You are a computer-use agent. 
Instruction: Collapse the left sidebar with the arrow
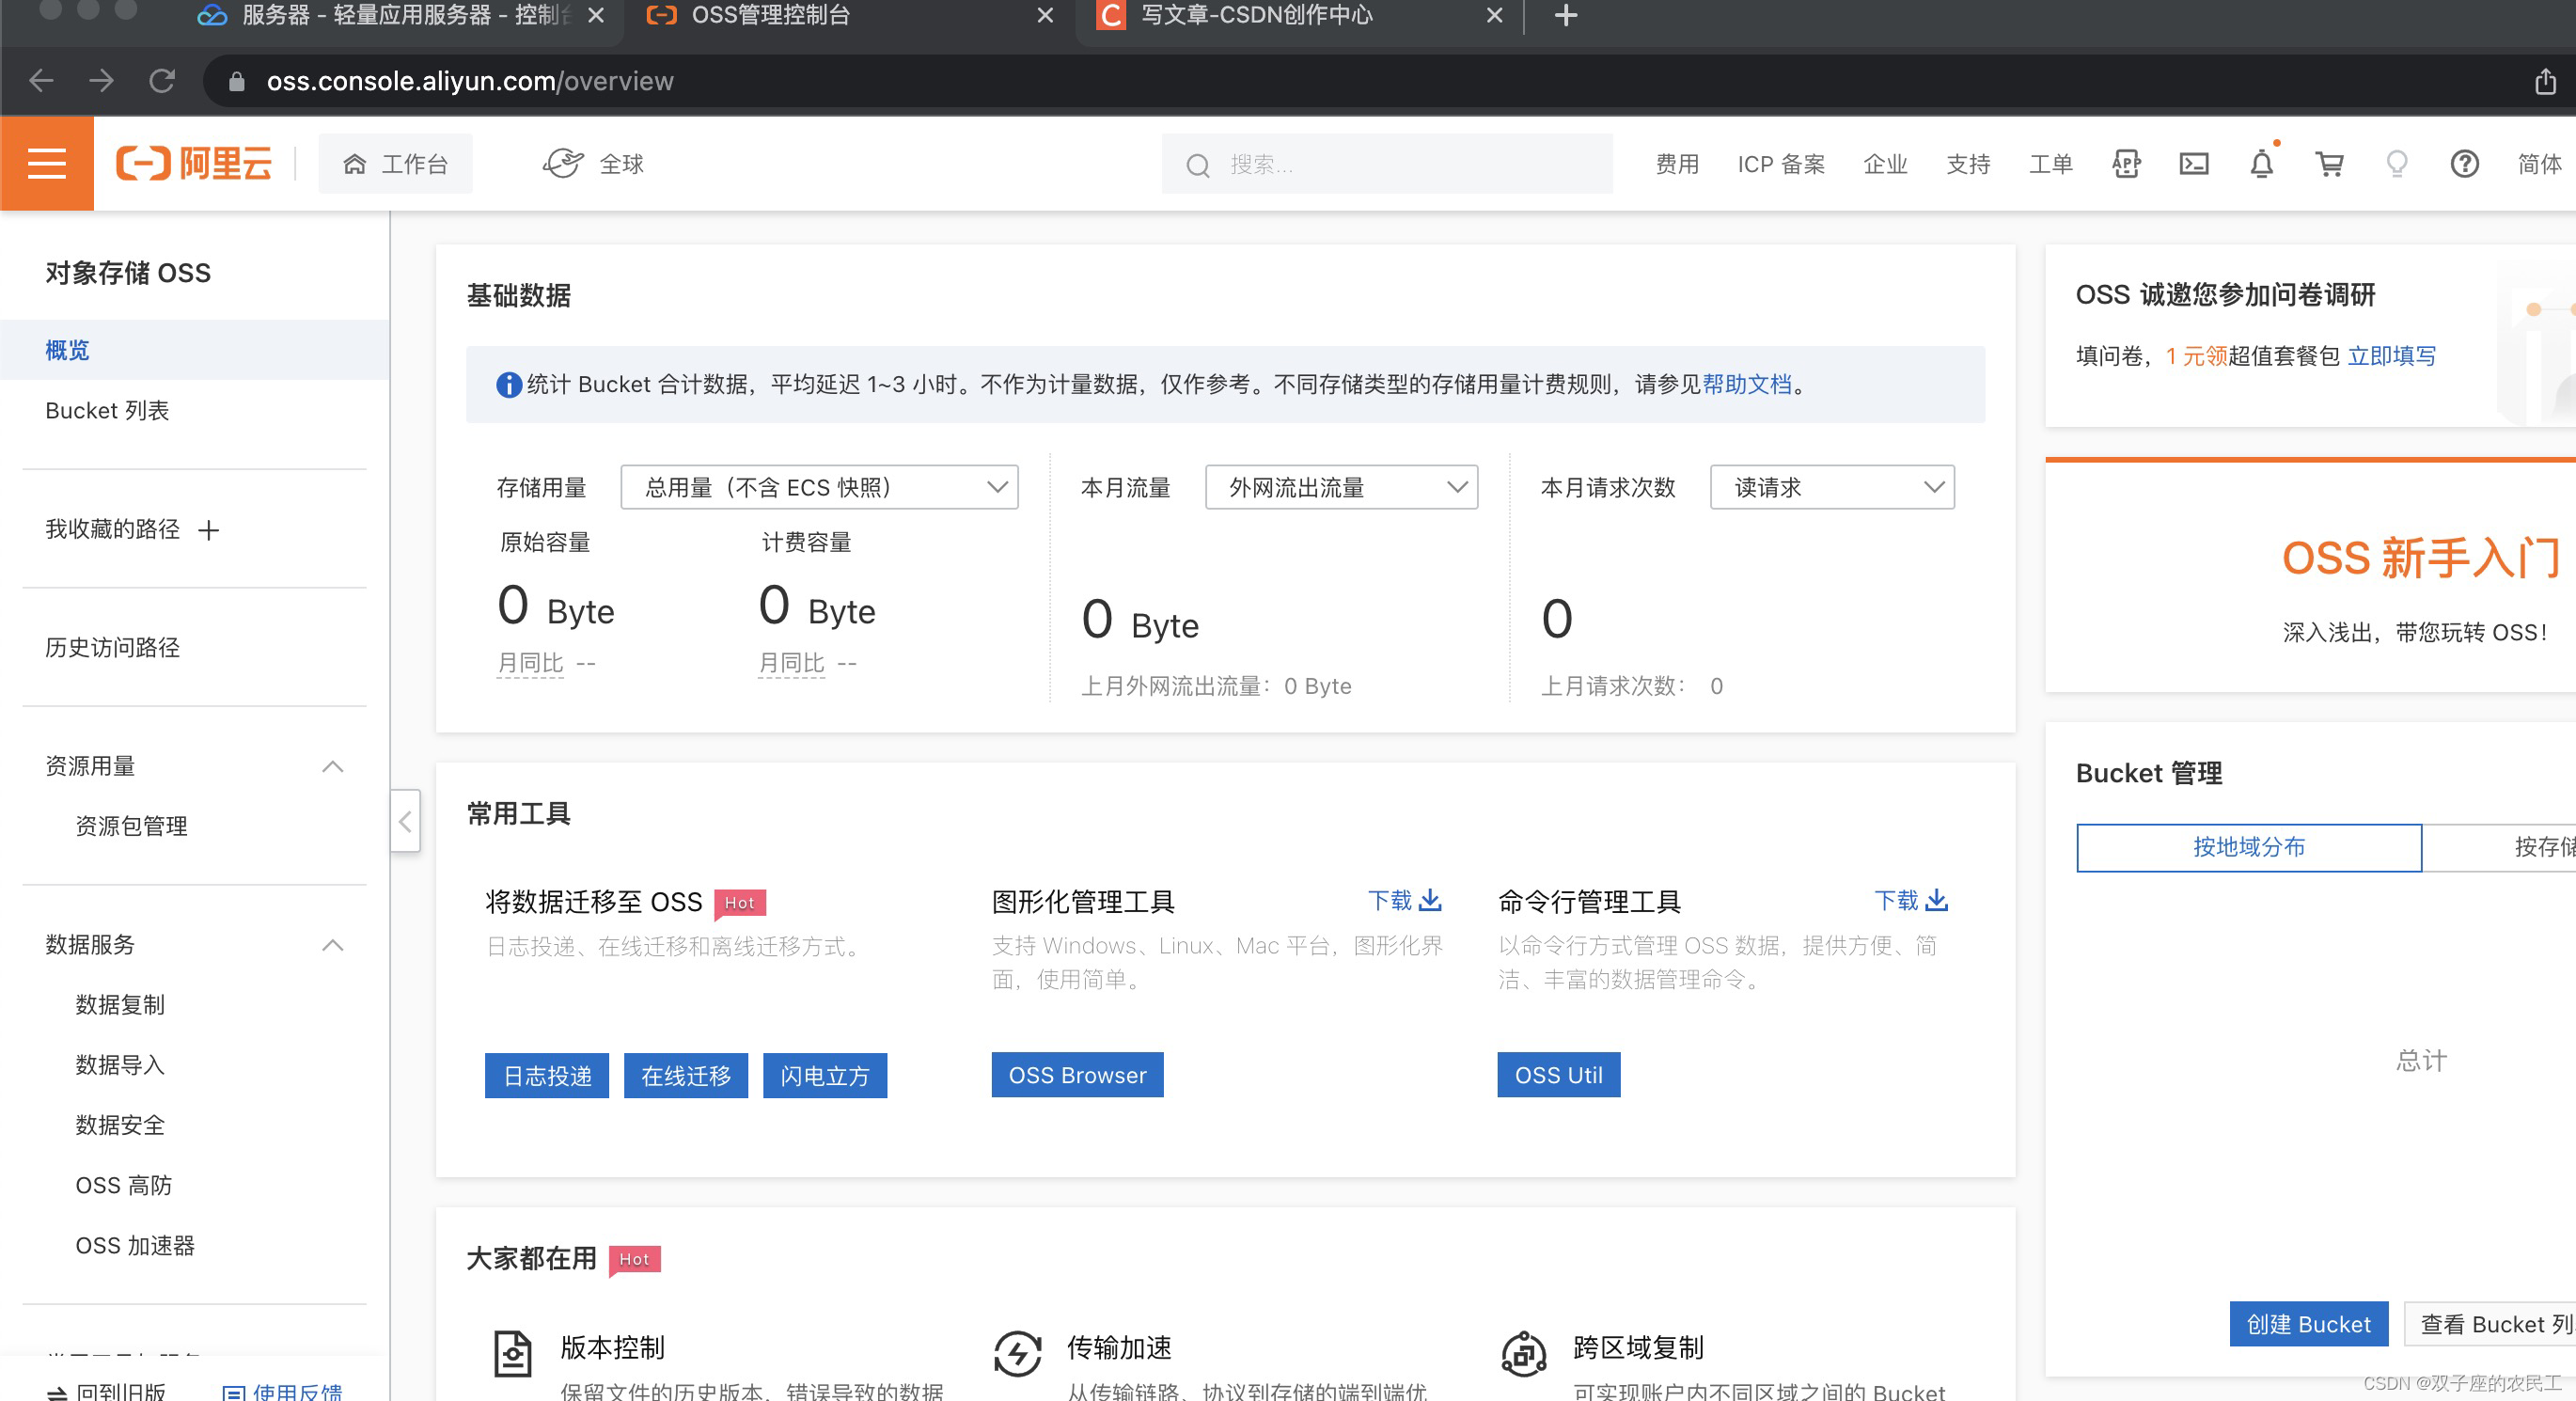tap(406, 820)
